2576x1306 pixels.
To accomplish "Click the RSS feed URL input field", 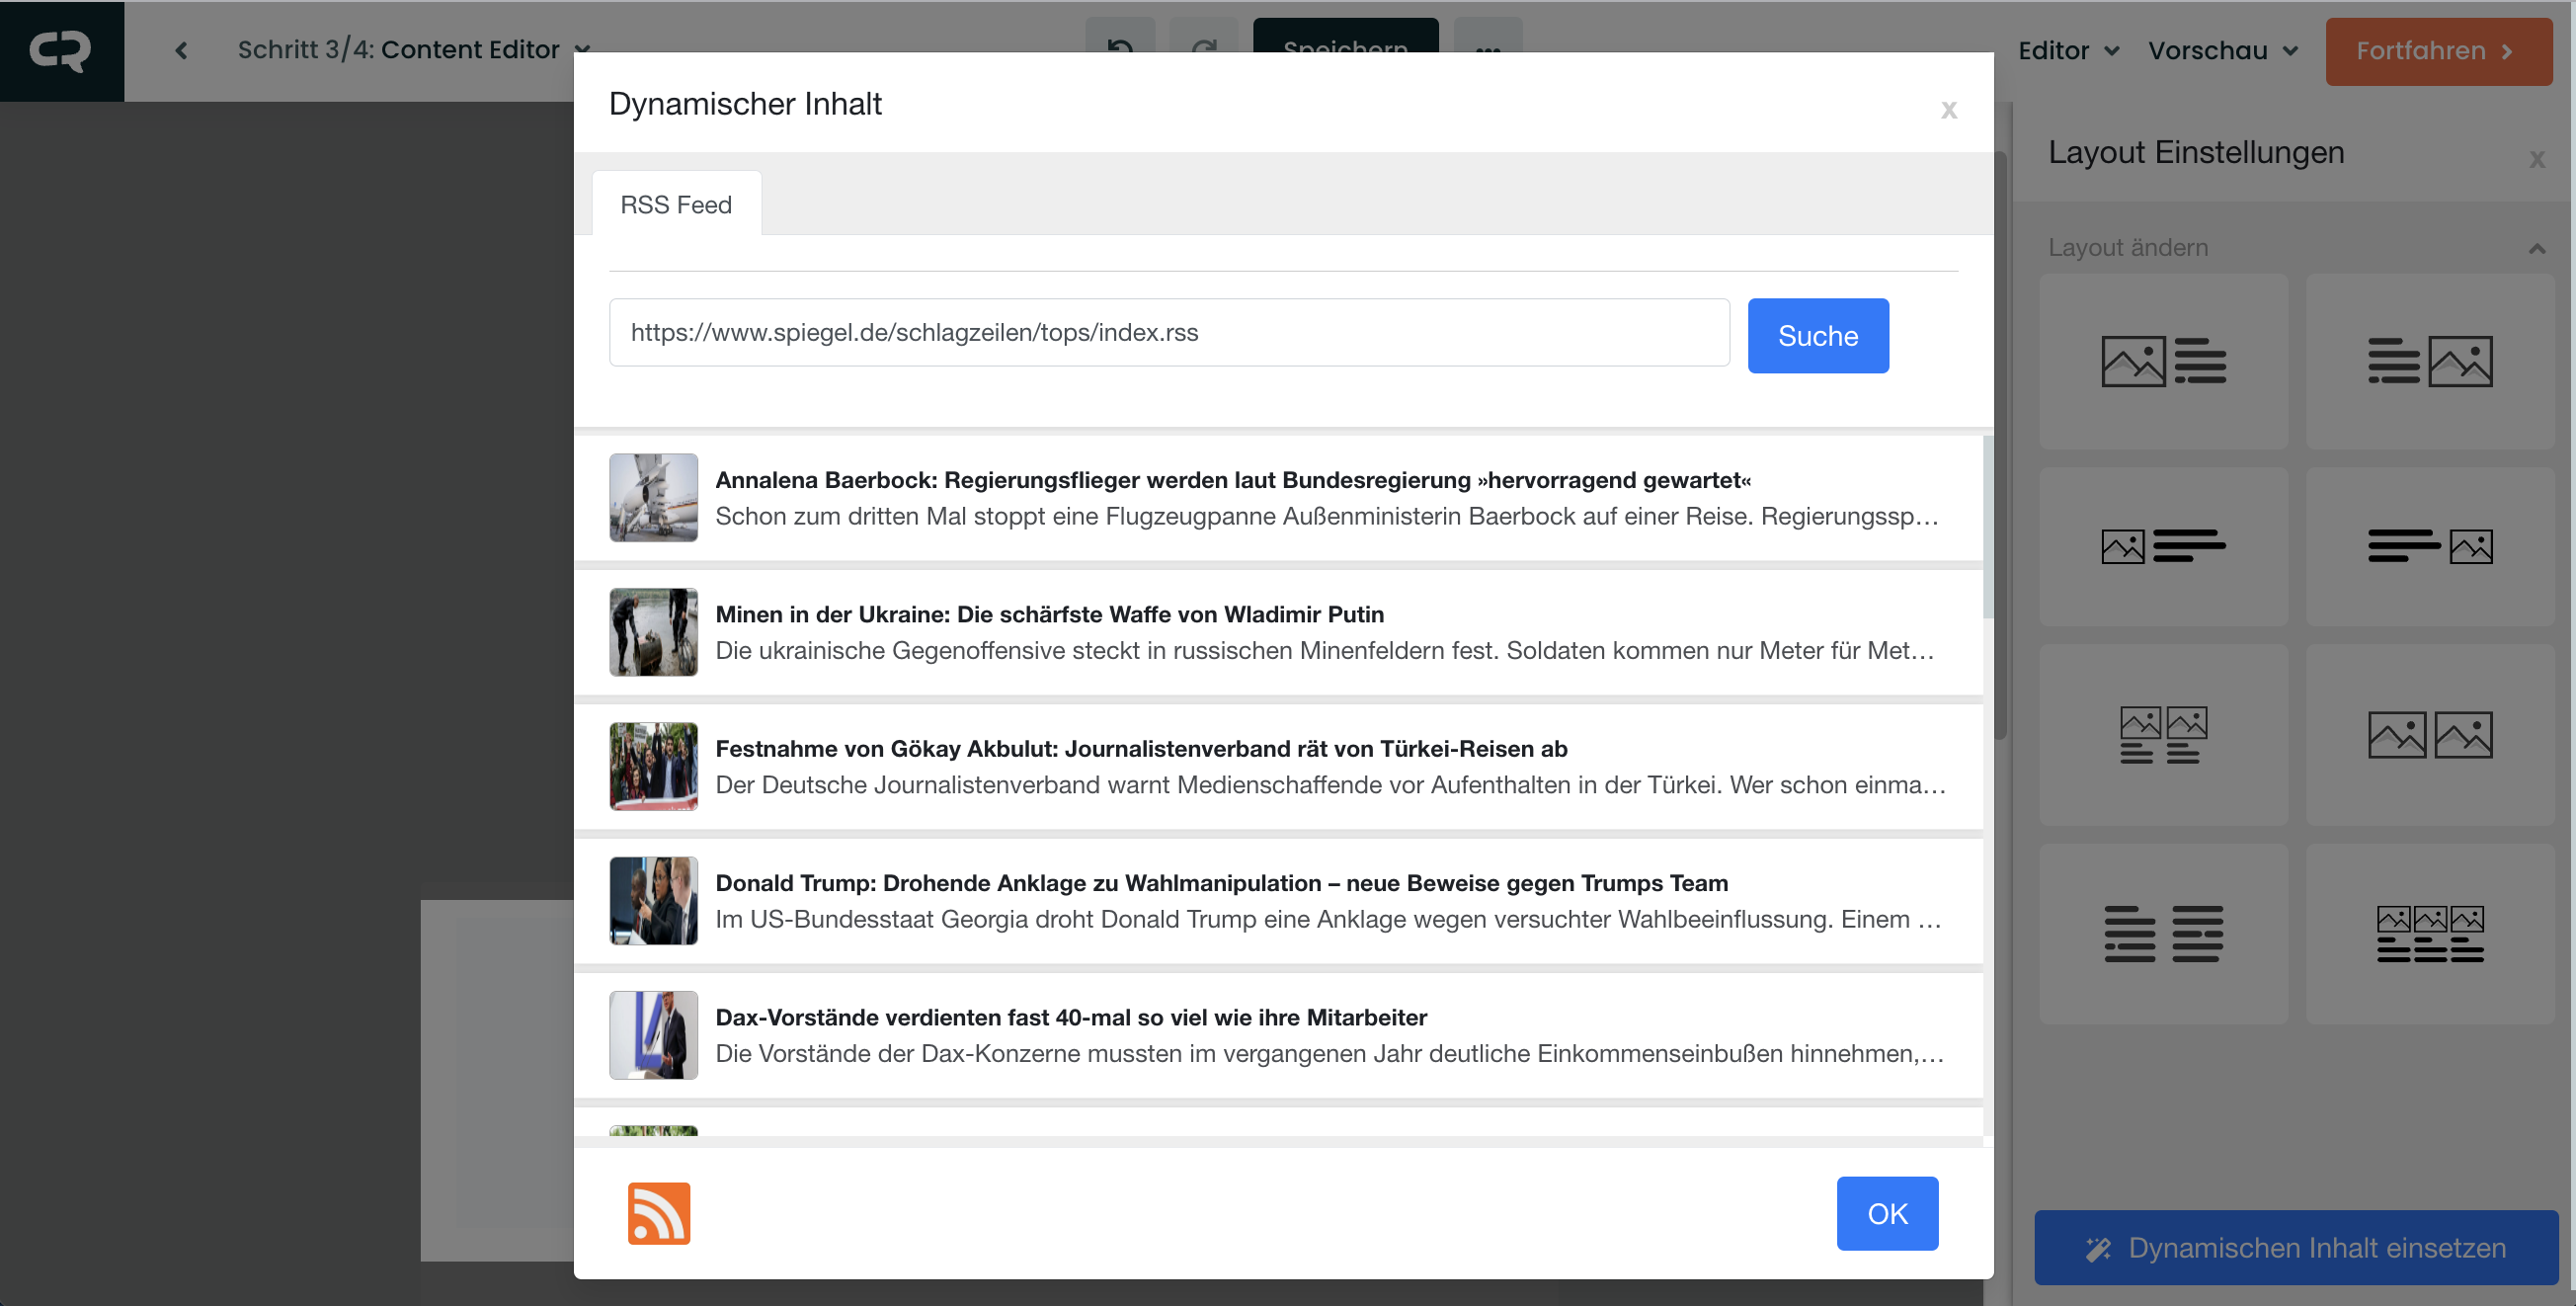I will [1169, 332].
